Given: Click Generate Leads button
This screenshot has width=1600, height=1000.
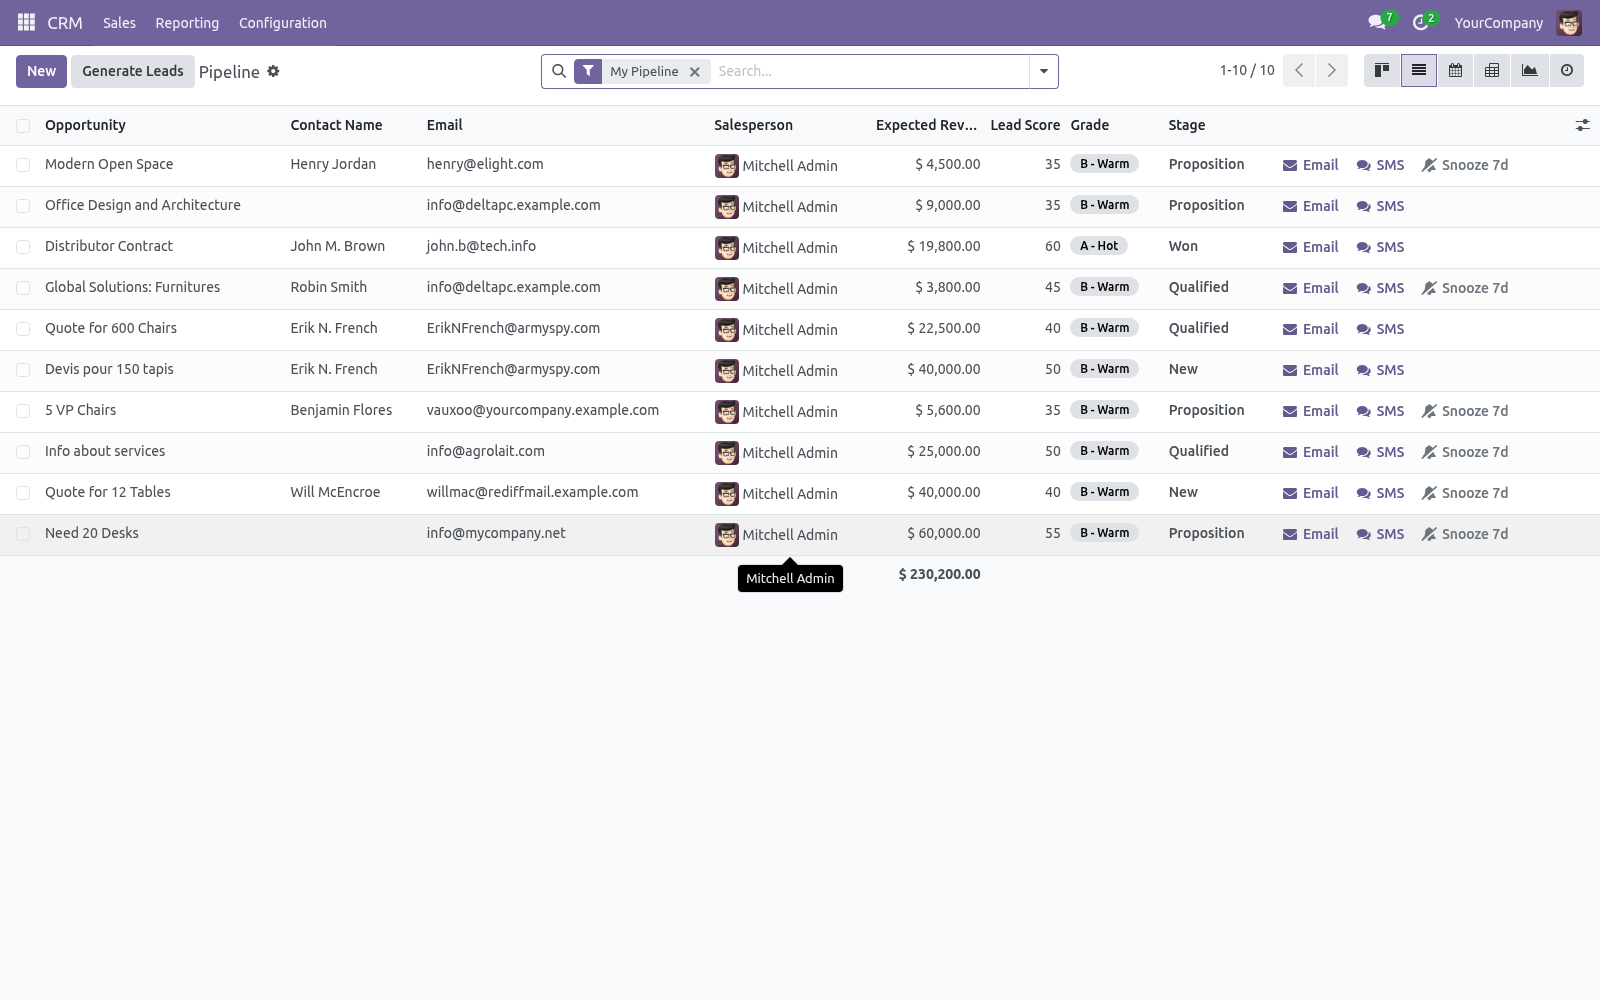Looking at the screenshot, I should [133, 71].
